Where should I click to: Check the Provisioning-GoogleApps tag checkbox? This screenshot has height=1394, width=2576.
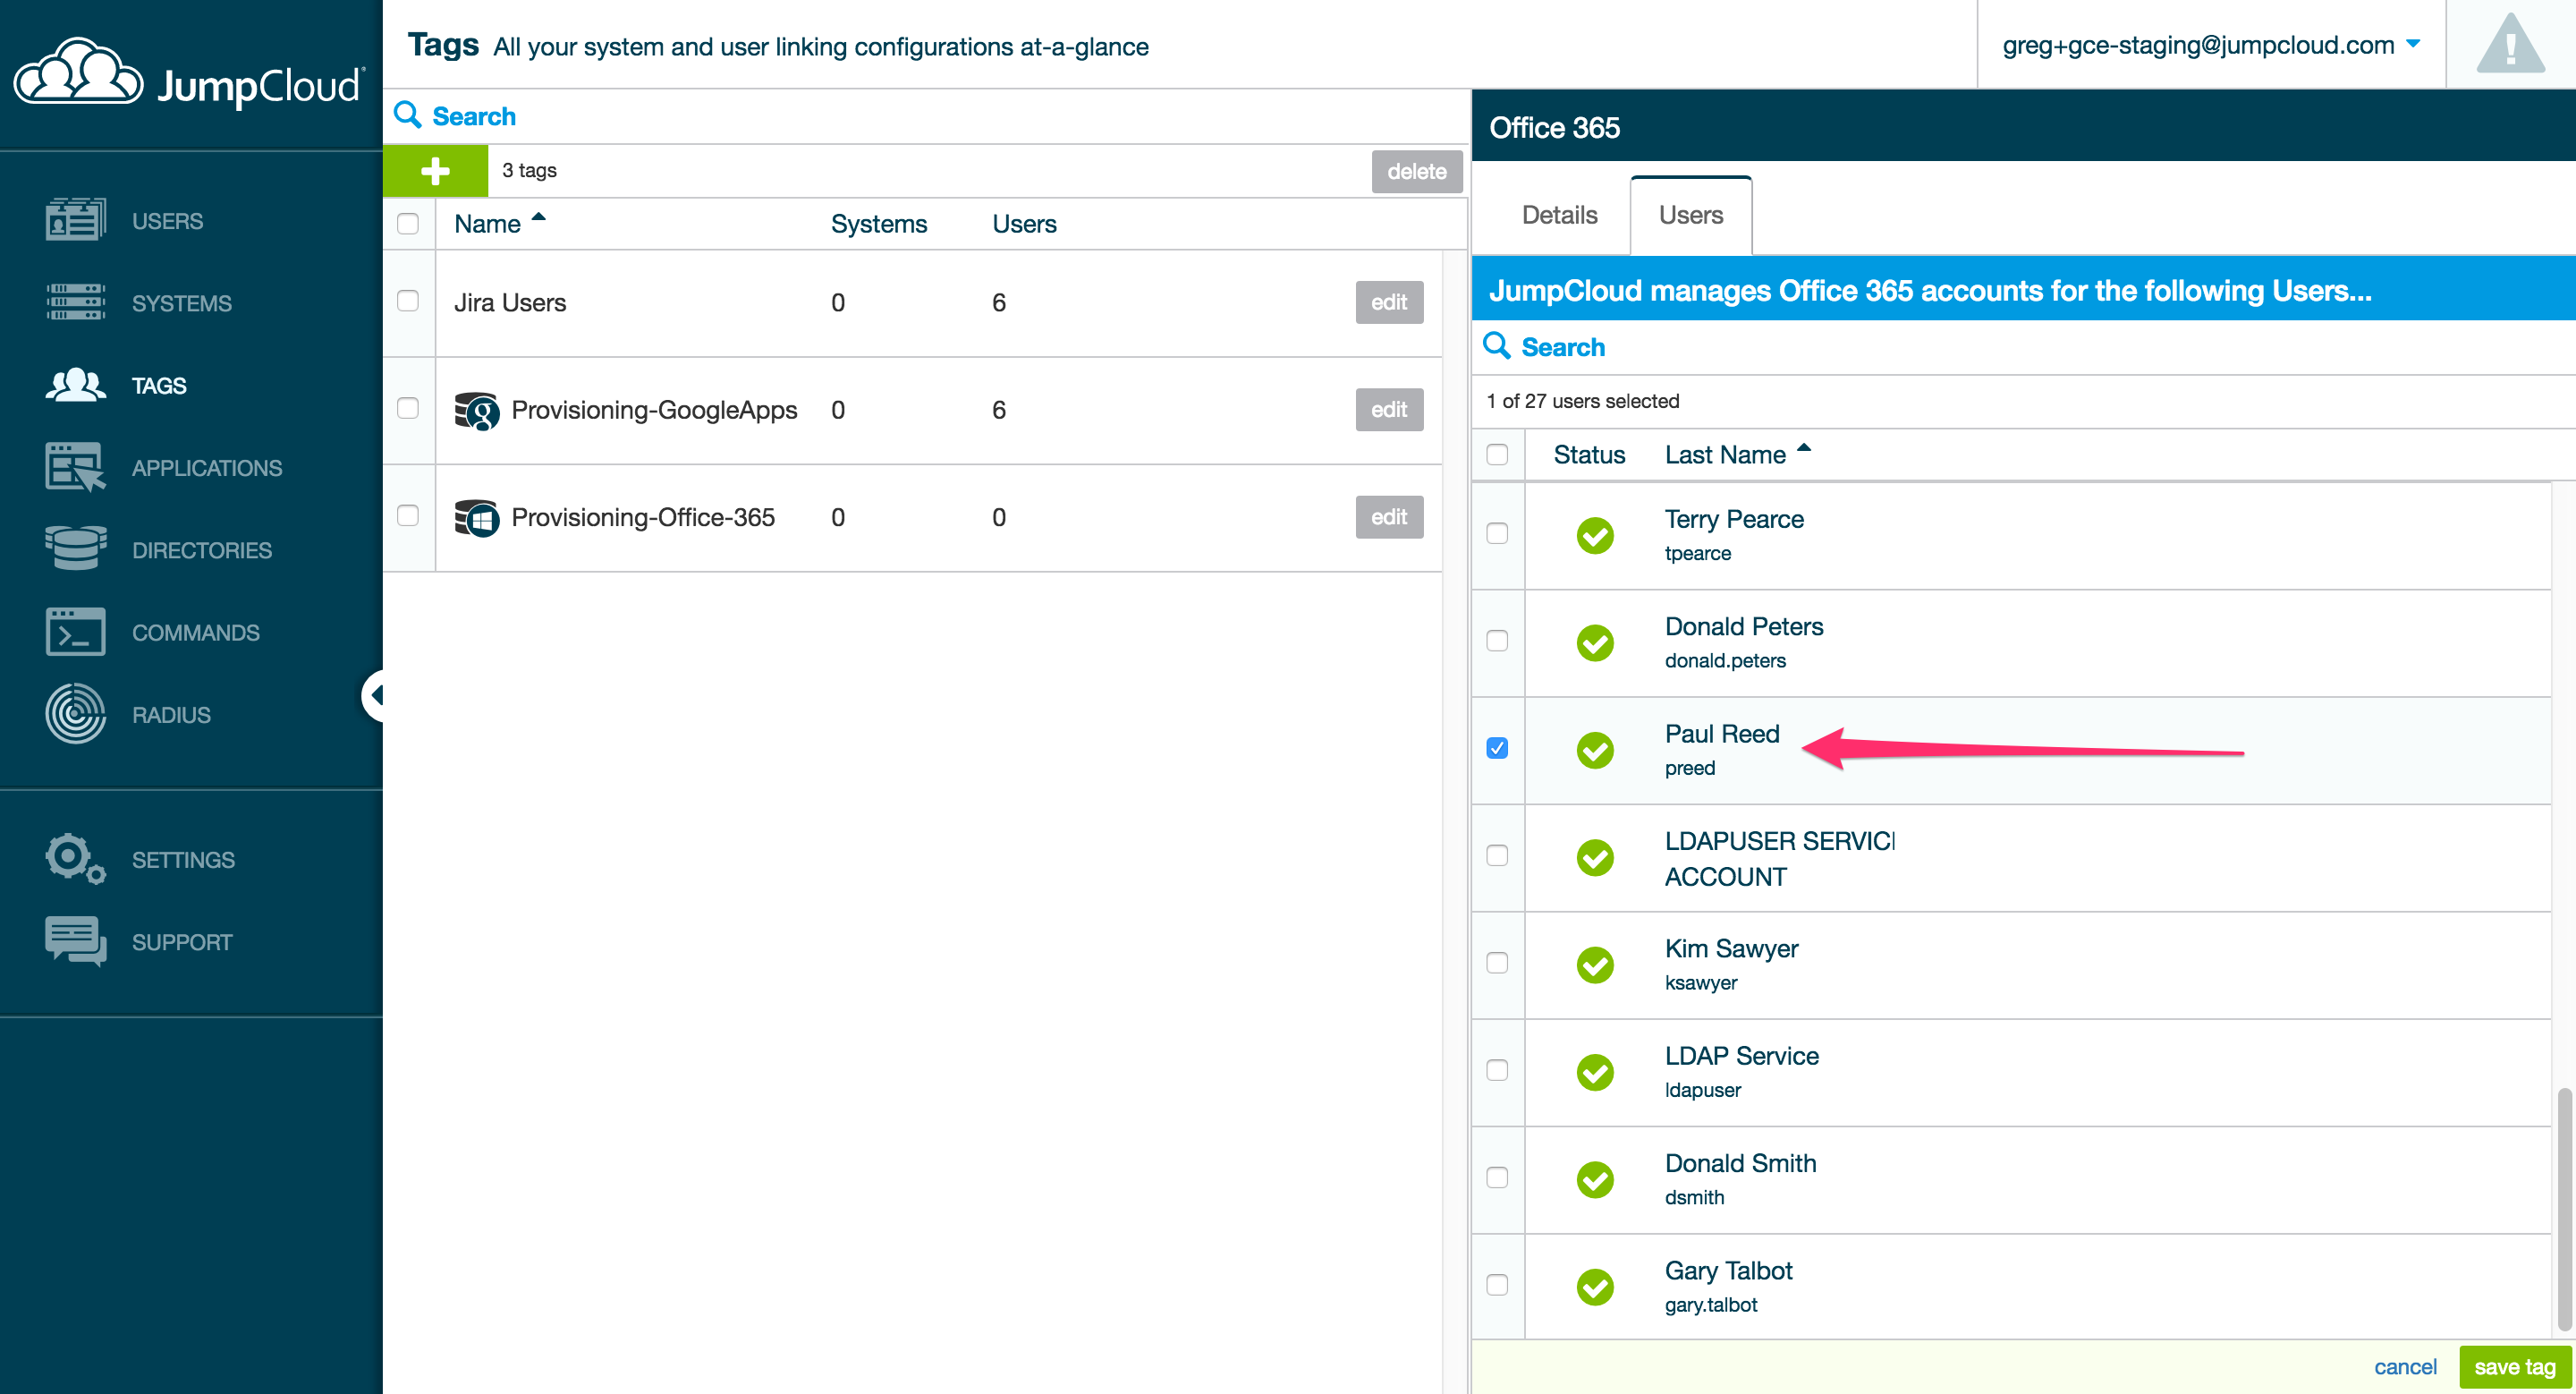point(408,407)
